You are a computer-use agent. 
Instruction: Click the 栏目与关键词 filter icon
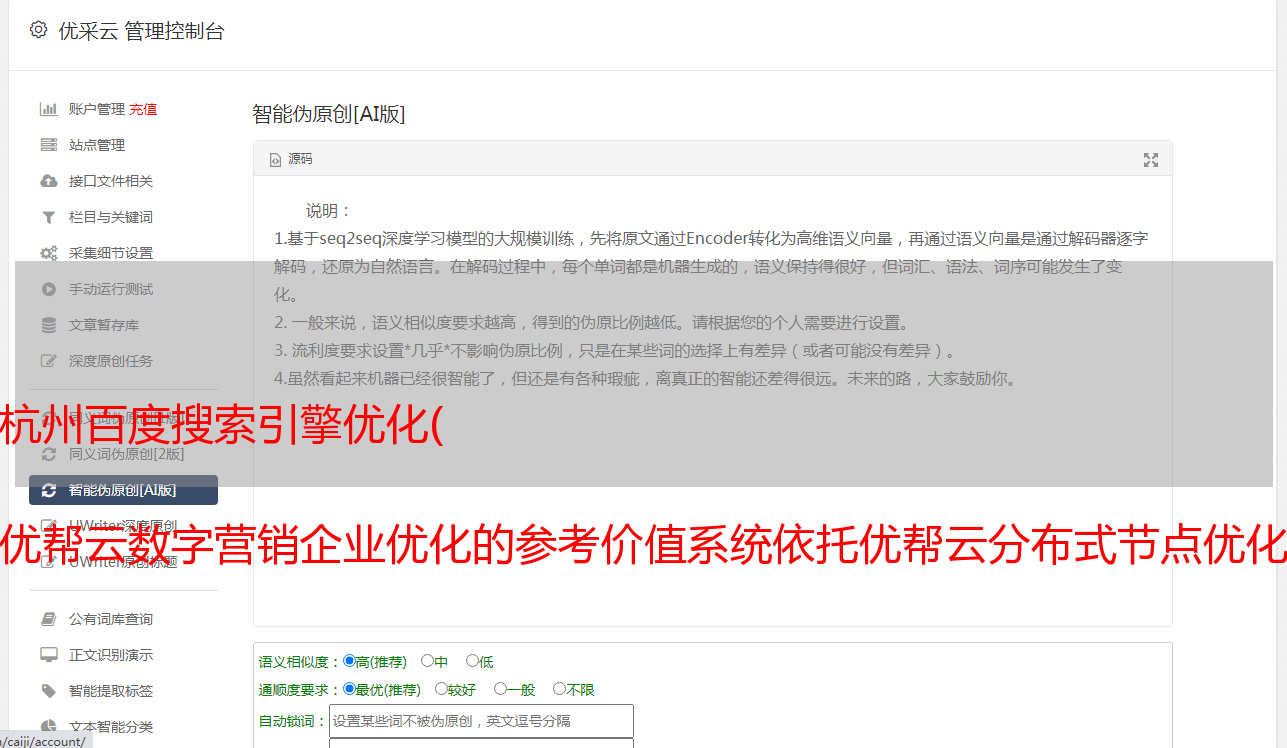click(48, 217)
